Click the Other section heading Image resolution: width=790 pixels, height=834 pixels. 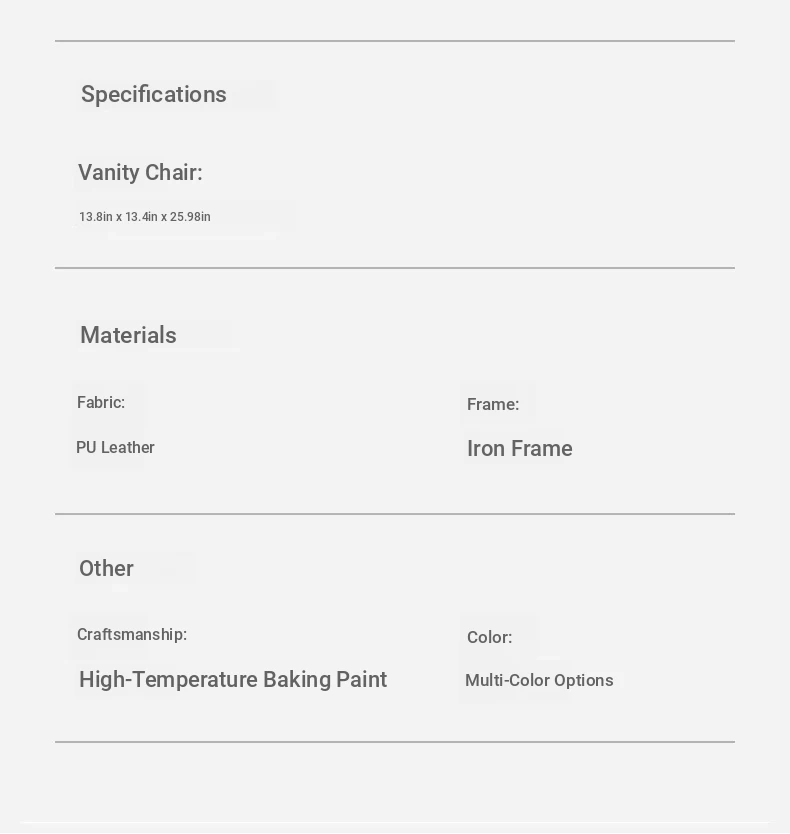click(x=106, y=569)
